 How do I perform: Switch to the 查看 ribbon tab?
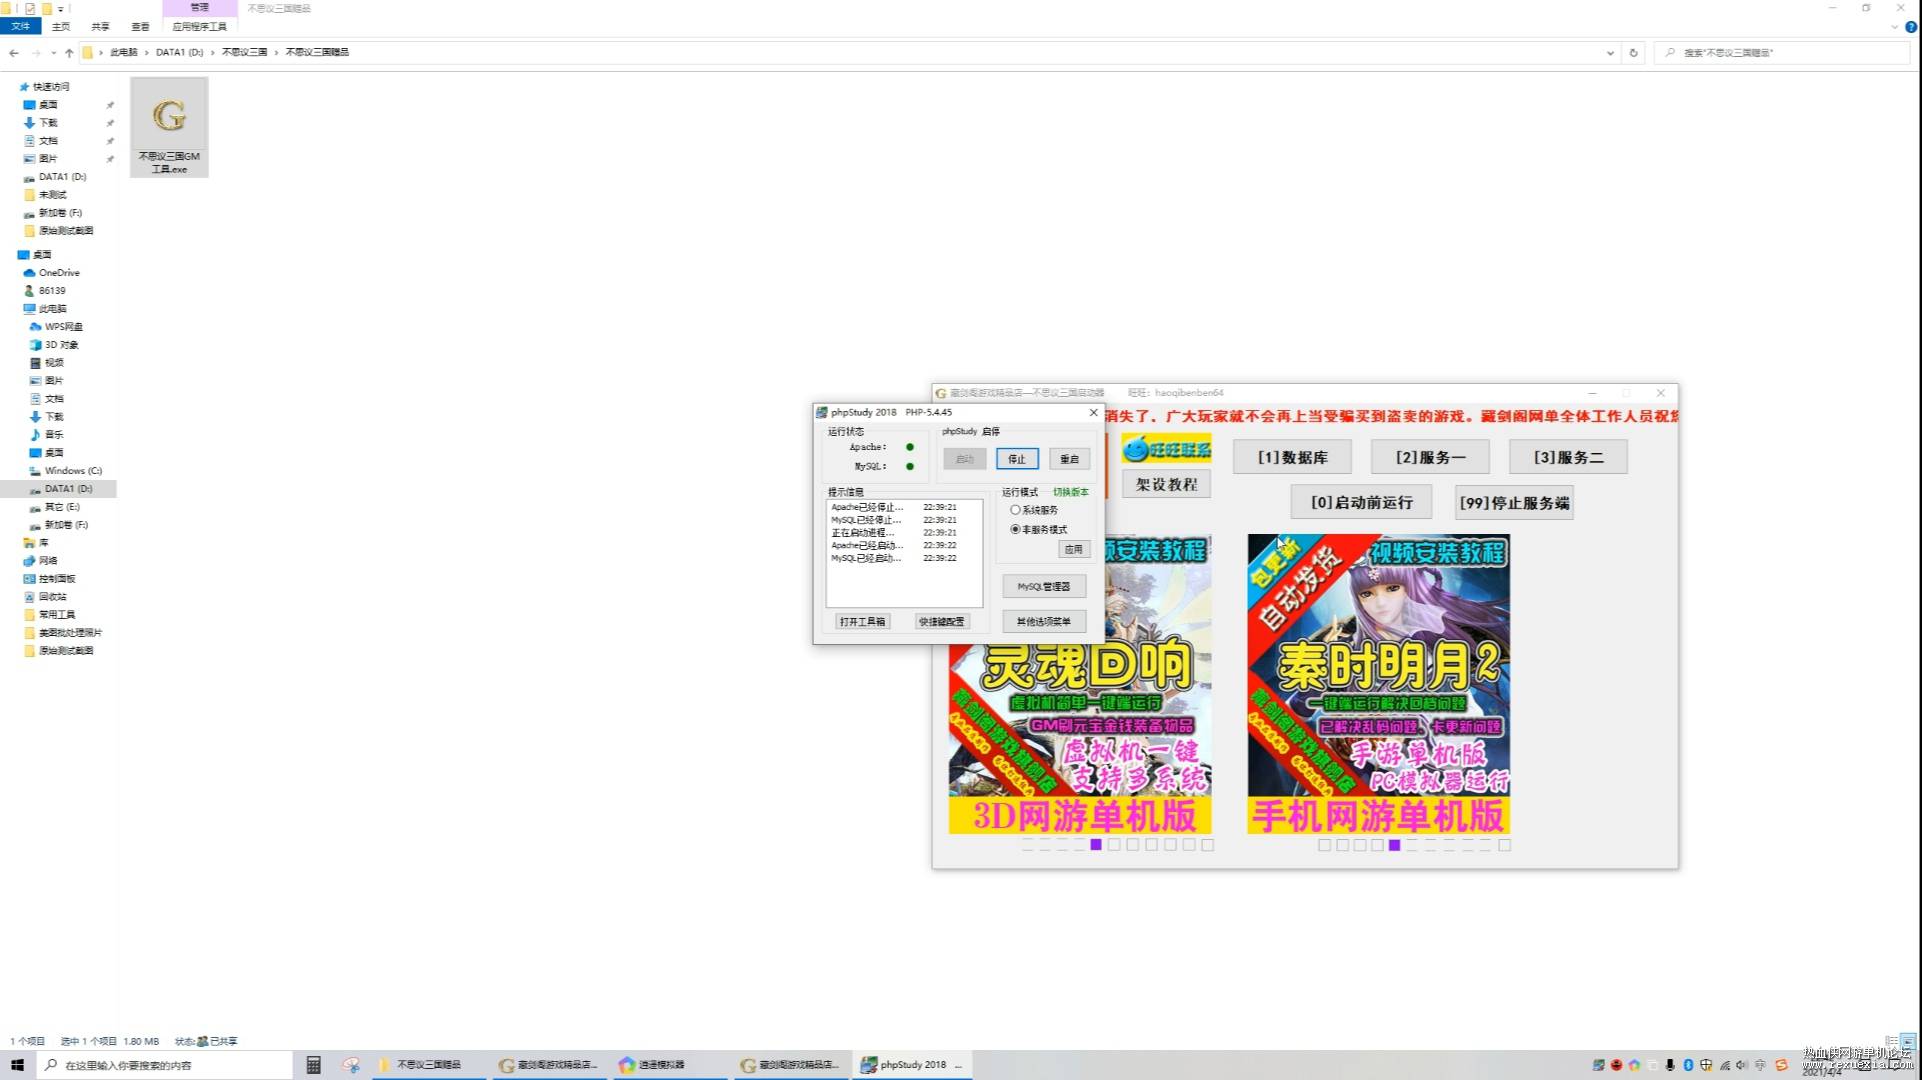coord(141,27)
